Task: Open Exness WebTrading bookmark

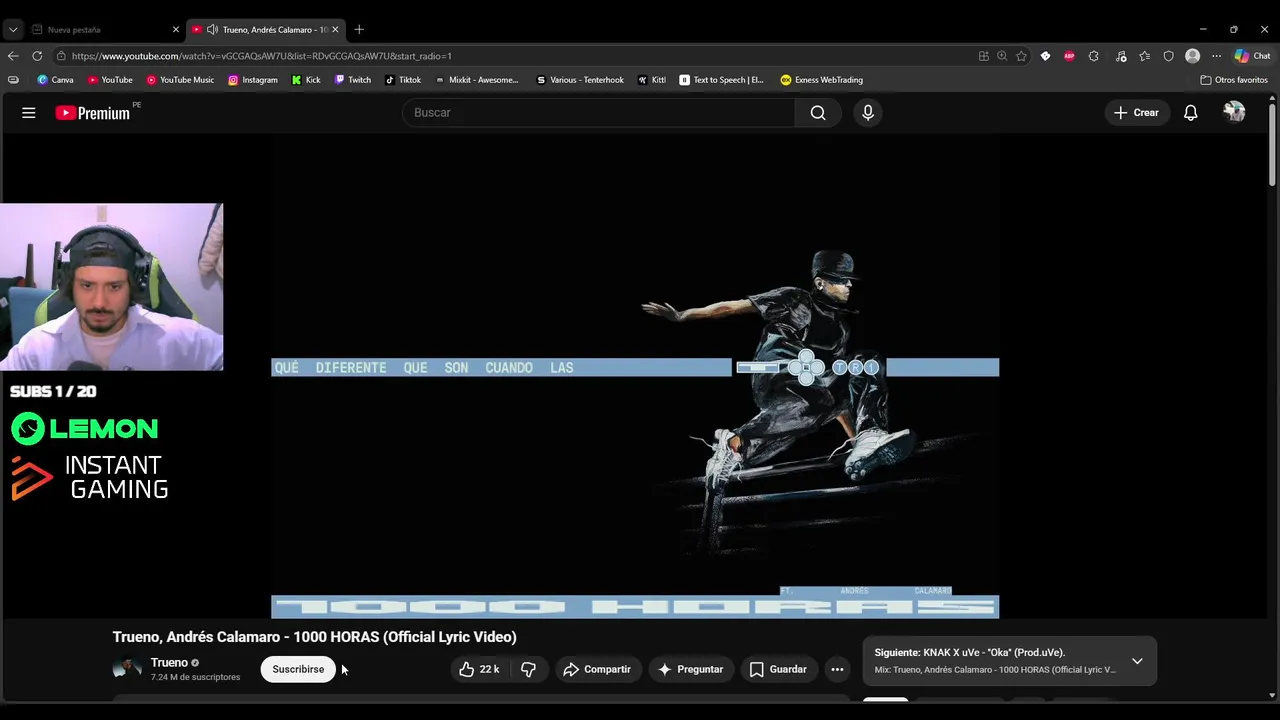Action: pos(821,80)
